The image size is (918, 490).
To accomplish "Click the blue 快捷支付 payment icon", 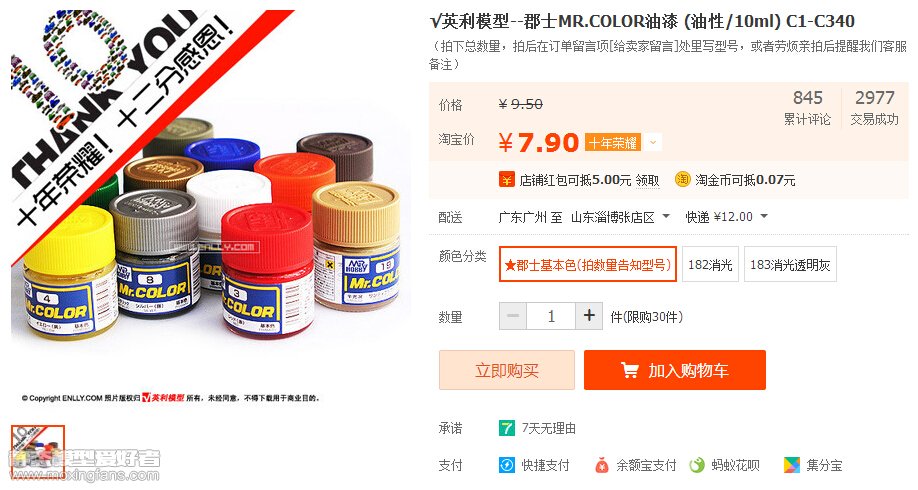I will pyautogui.click(x=506, y=465).
